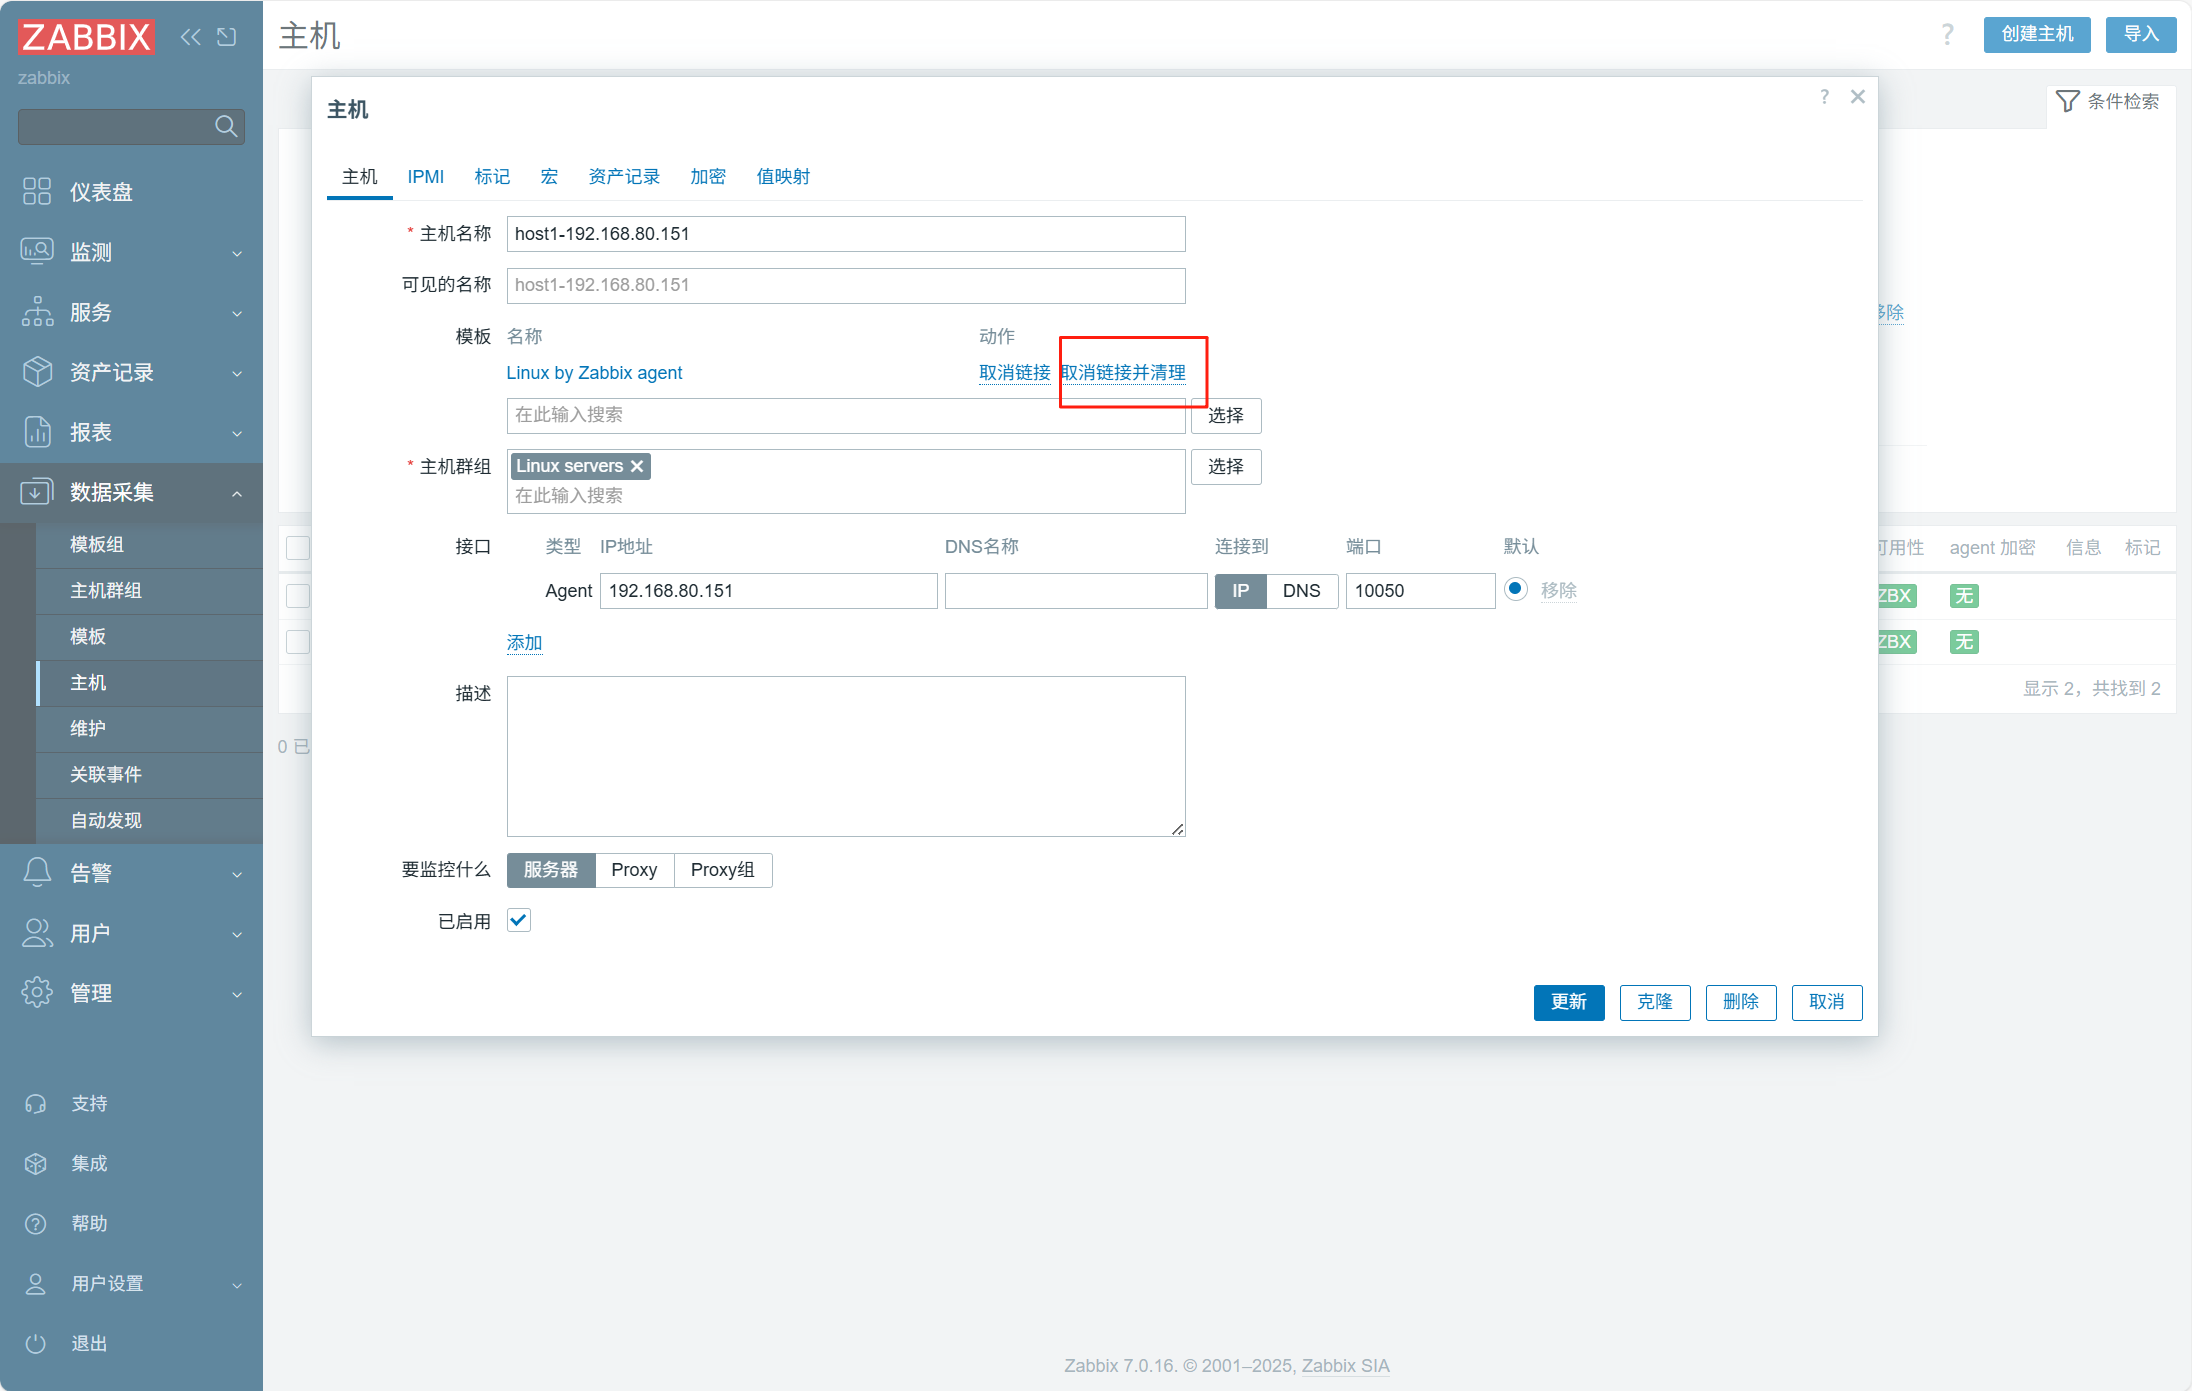Click the 退出 power icon
The height and width of the screenshot is (1391, 2192).
(36, 1343)
